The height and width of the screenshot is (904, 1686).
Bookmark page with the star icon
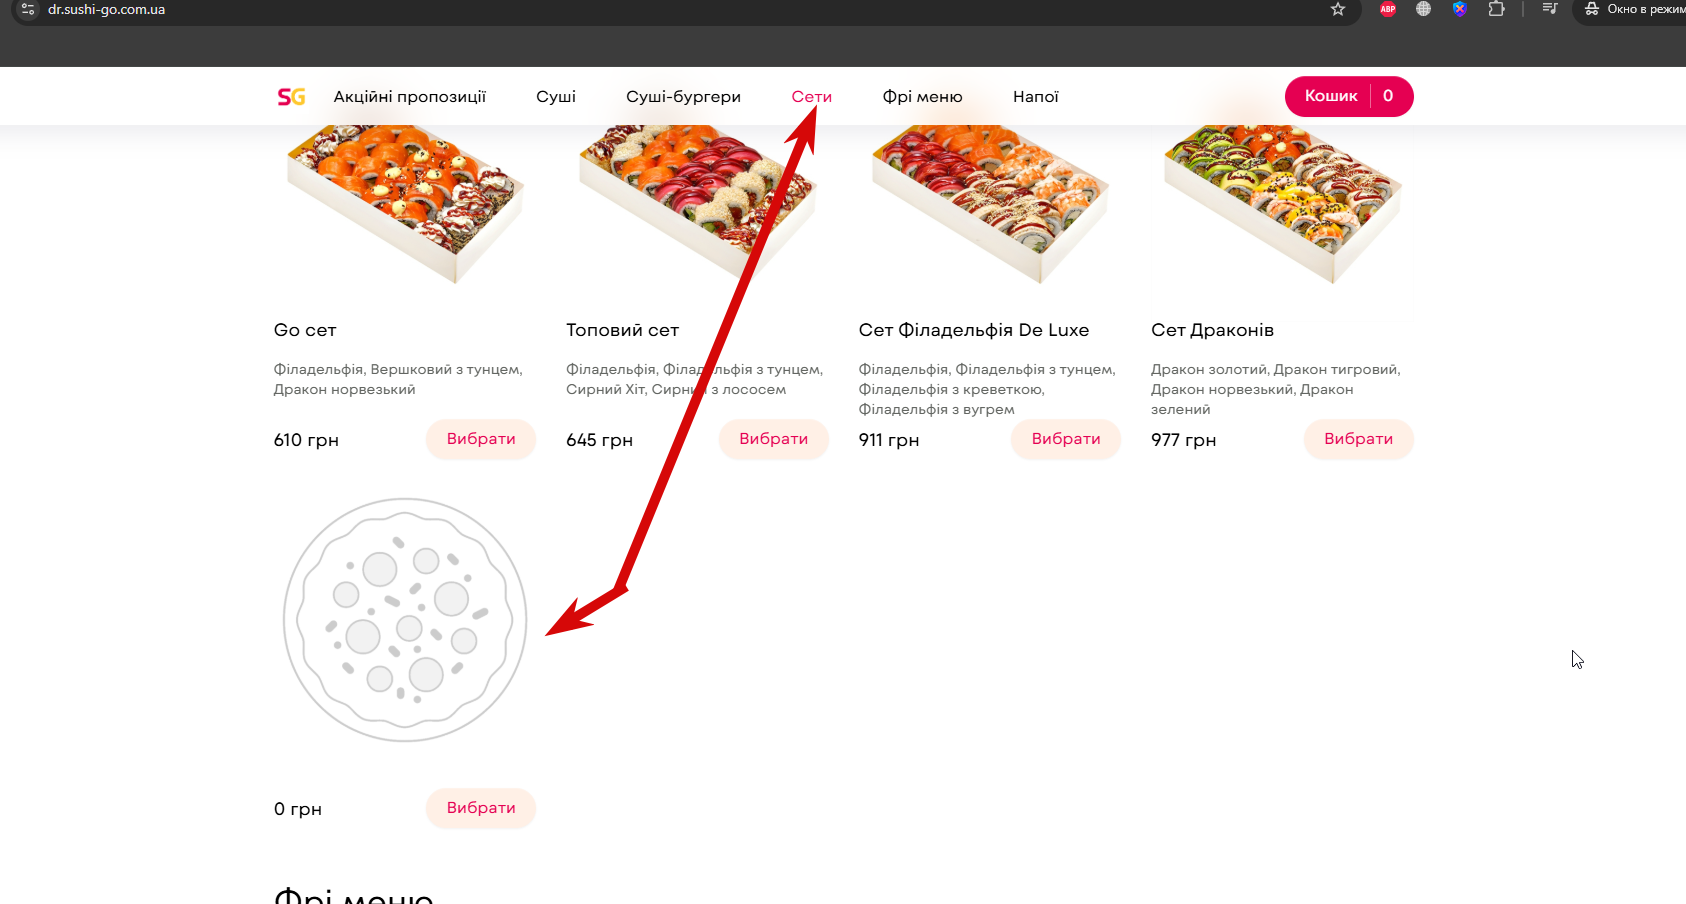click(x=1338, y=9)
